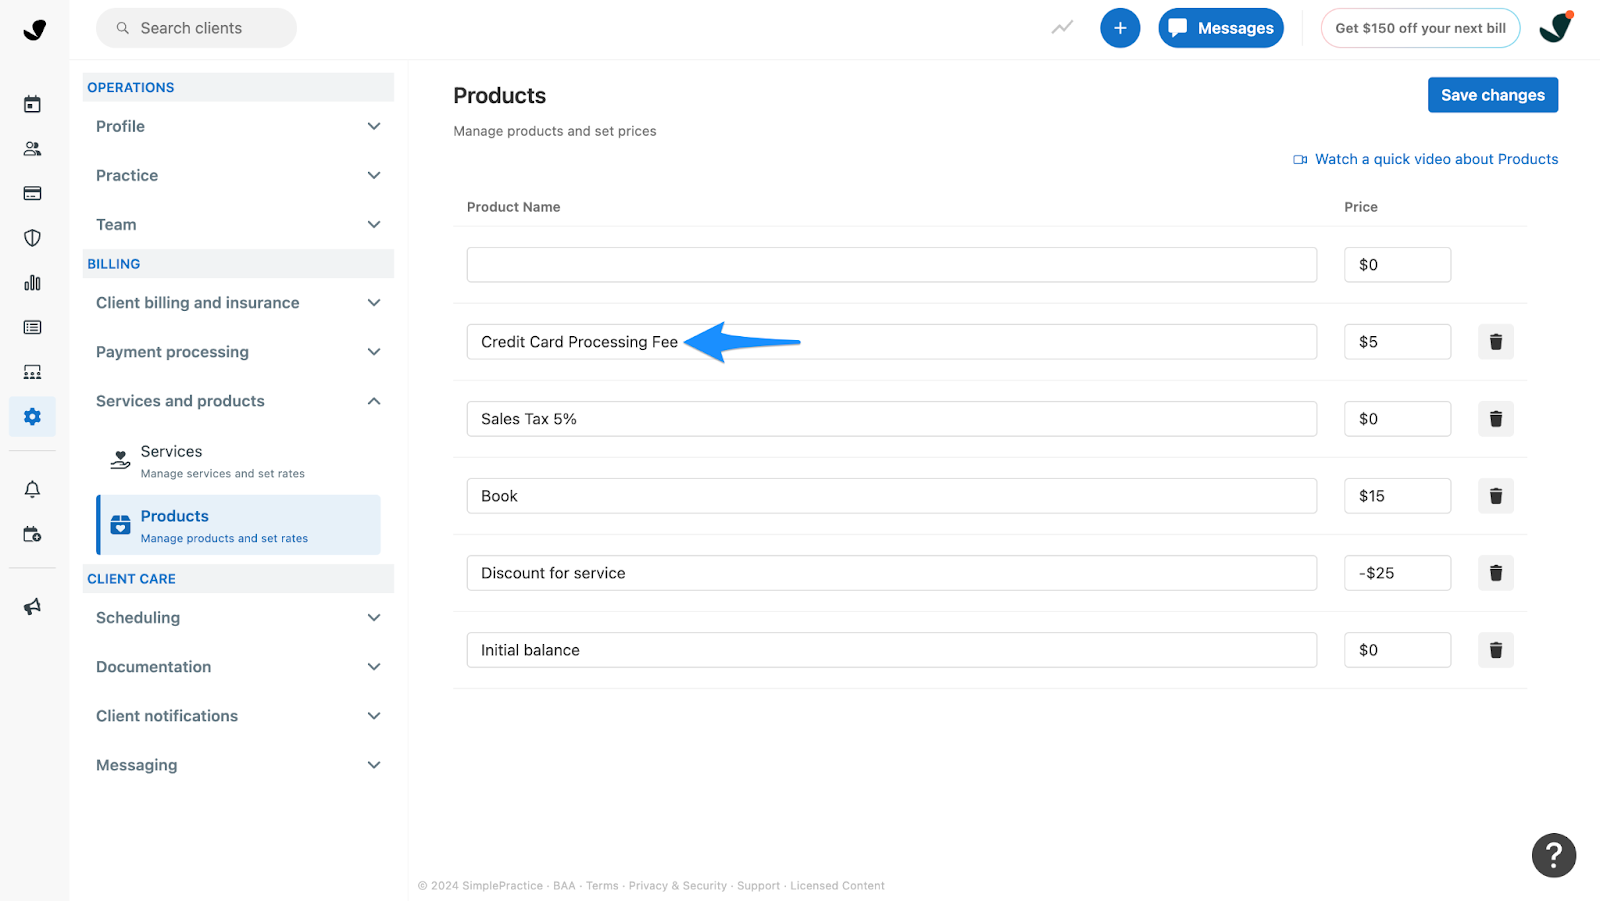Watch a quick video about Products
The width and height of the screenshot is (1600, 901).
point(1426,159)
